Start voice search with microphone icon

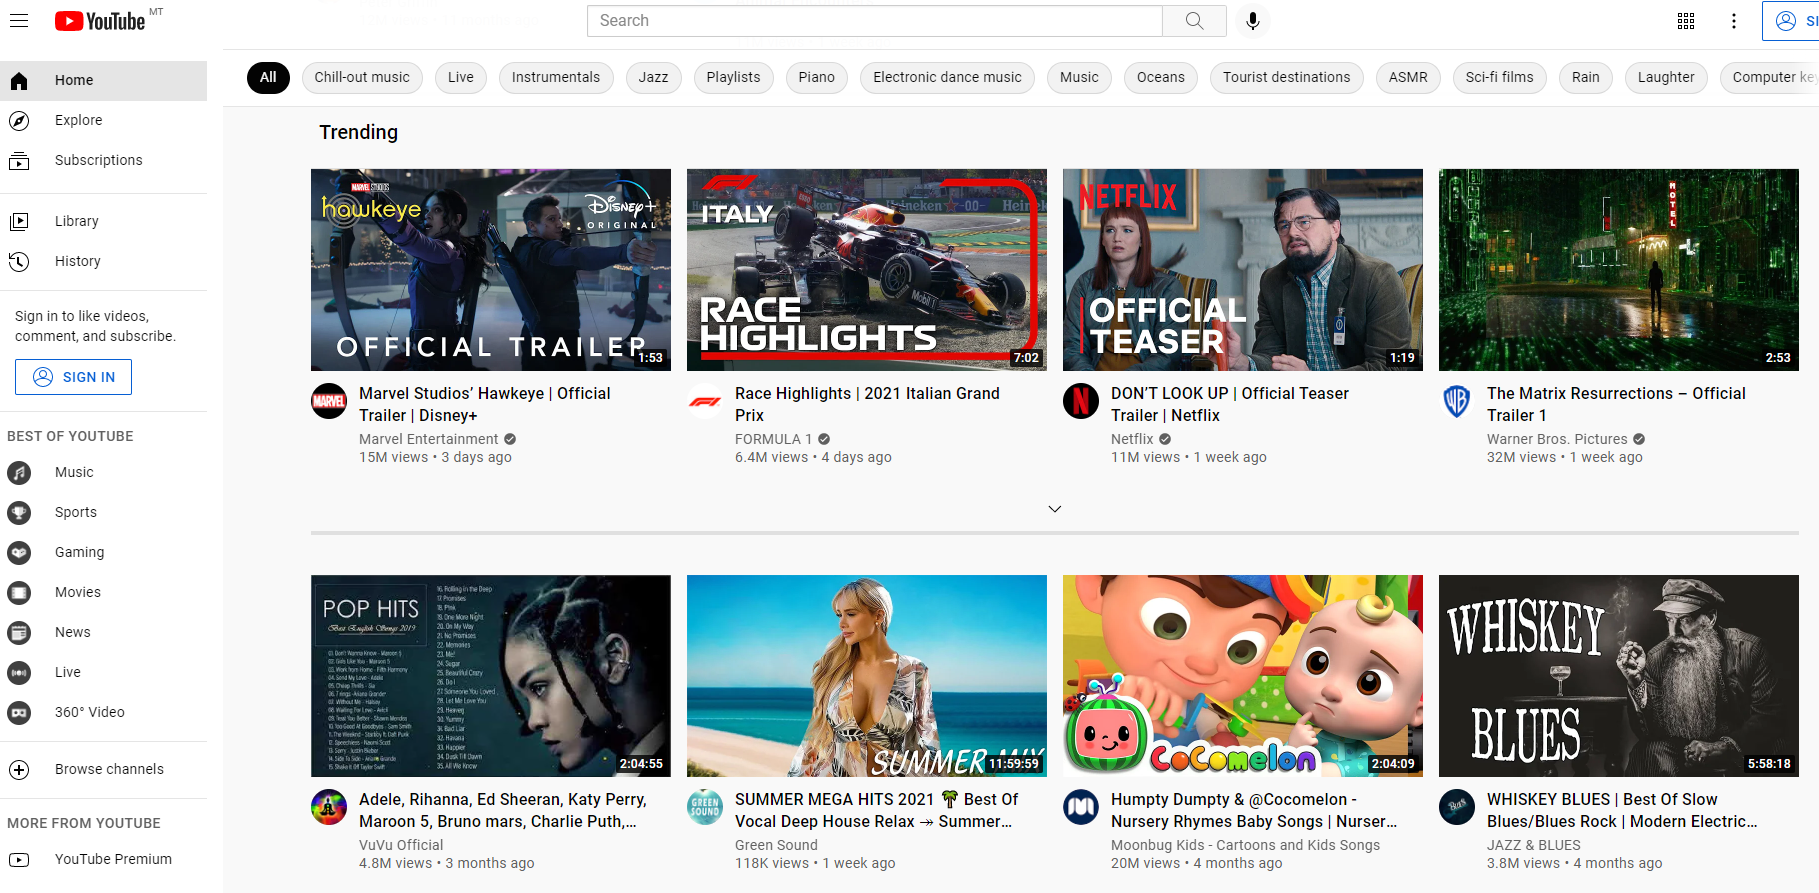point(1252,21)
